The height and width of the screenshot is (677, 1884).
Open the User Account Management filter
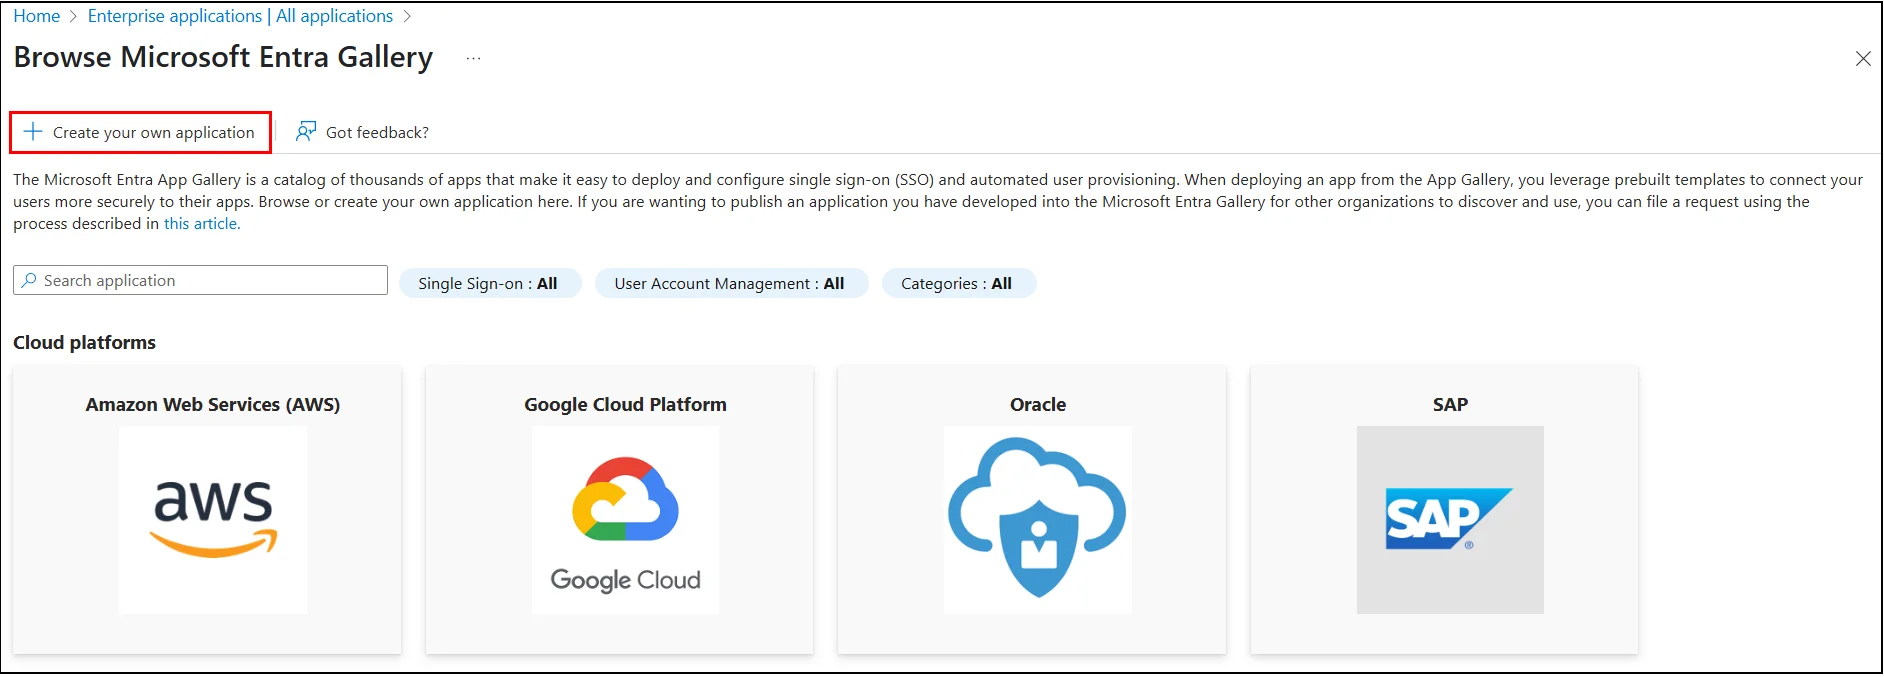click(730, 283)
